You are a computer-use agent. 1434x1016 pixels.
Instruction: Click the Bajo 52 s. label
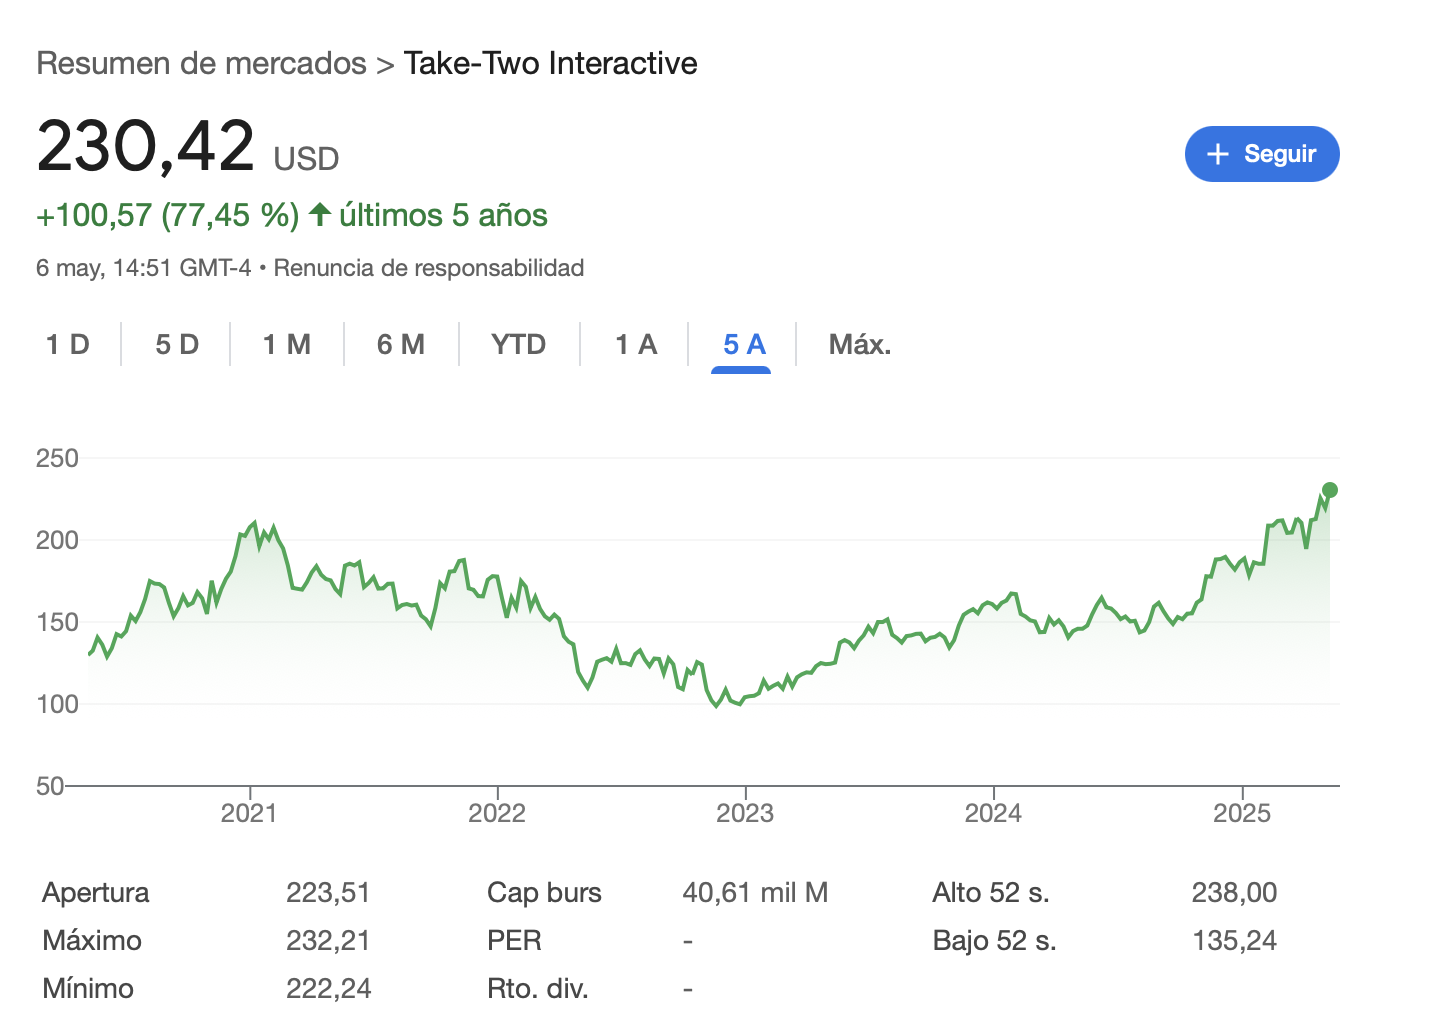pyautogui.click(x=994, y=941)
